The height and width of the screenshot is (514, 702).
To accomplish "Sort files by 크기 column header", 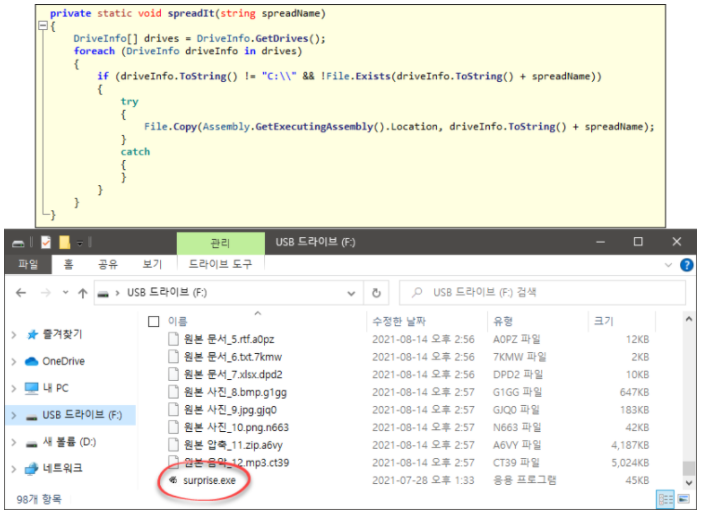I will pos(604,321).
